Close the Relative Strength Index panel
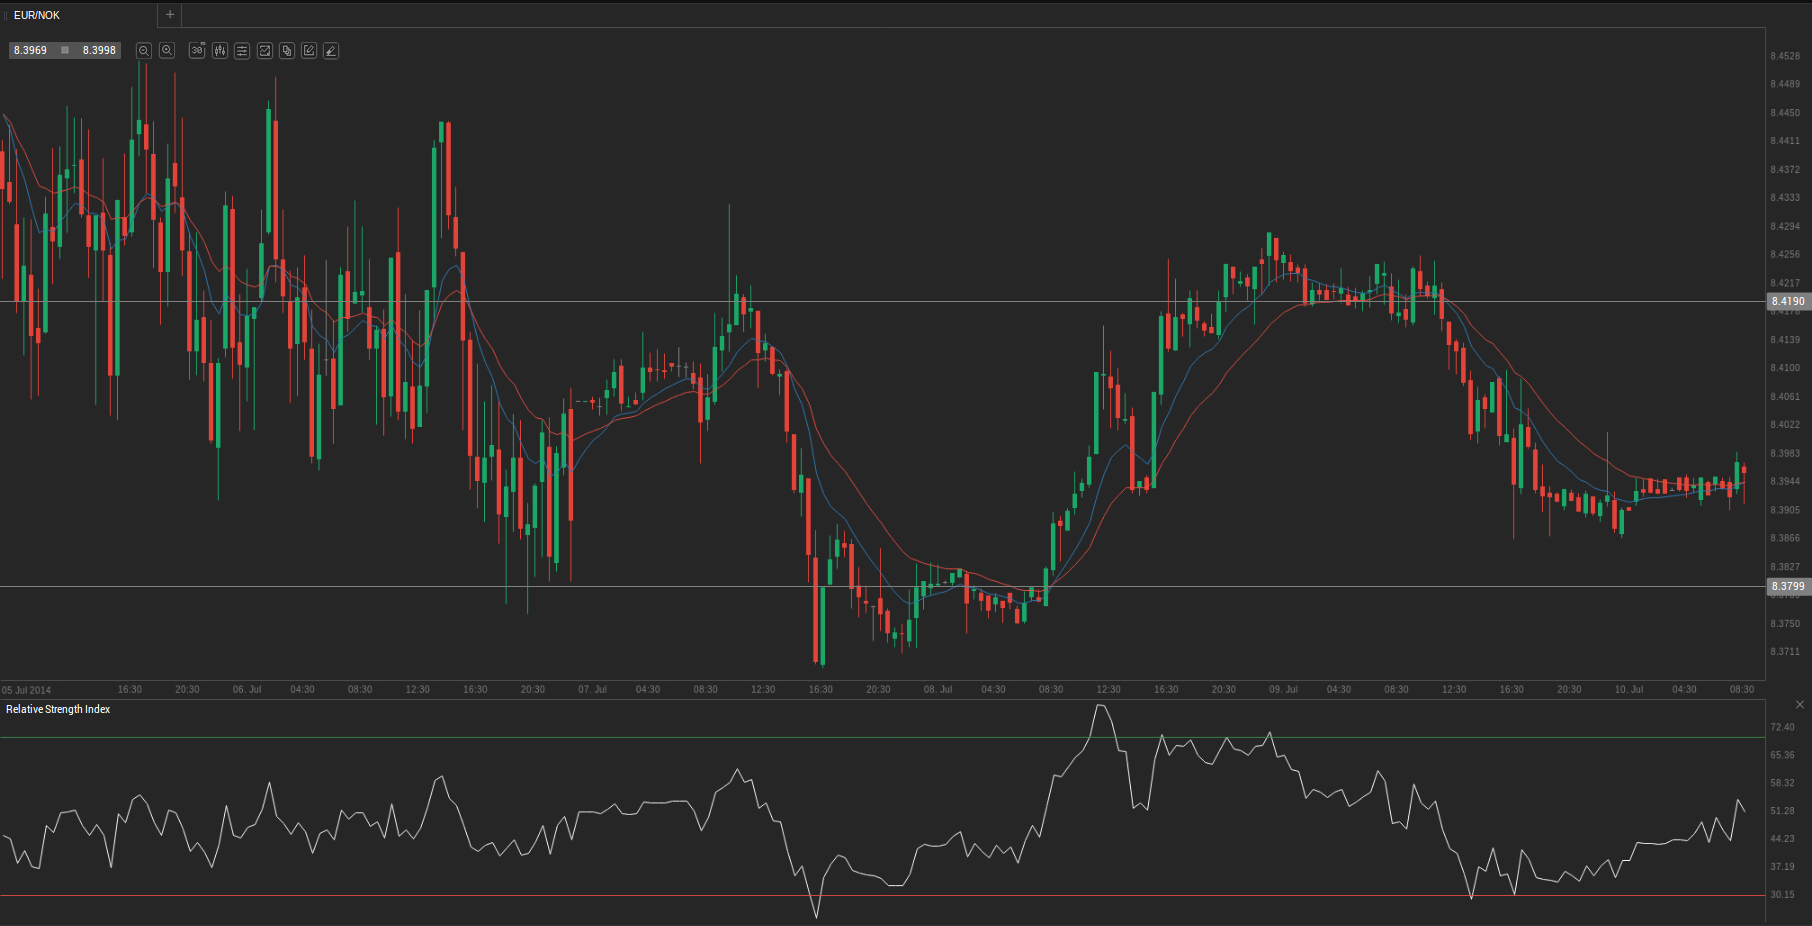Viewport: 1812px width, 926px height. tap(1800, 705)
